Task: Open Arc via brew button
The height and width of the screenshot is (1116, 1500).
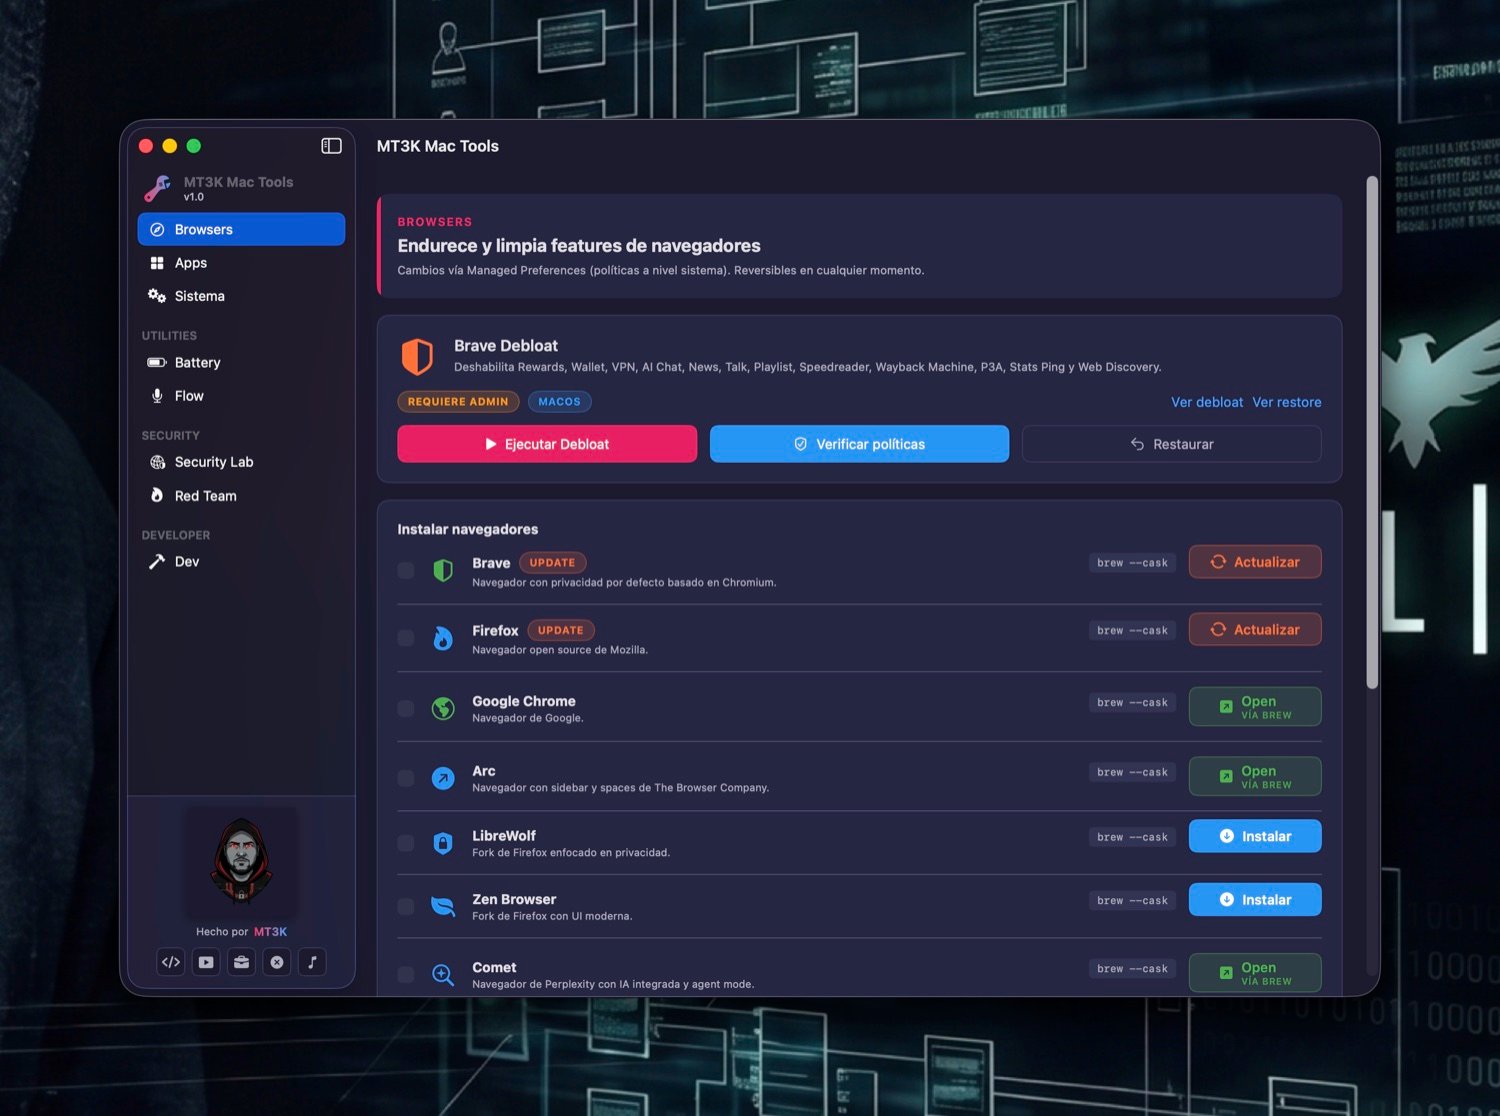Action: (x=1255, y=777)
